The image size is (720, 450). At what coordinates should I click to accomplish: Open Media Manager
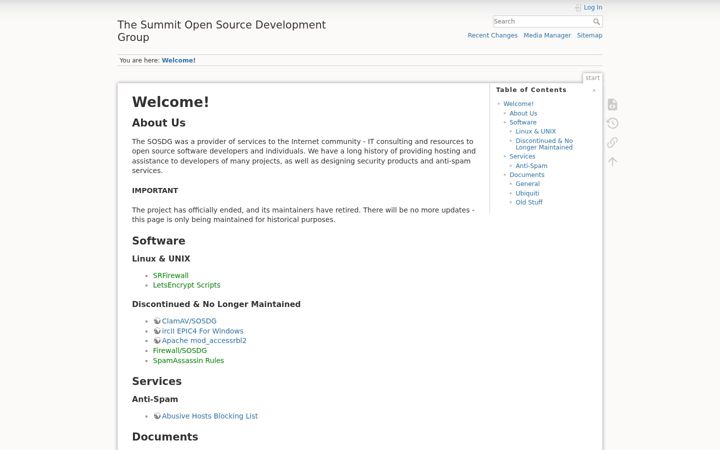(x=547, y=35)
